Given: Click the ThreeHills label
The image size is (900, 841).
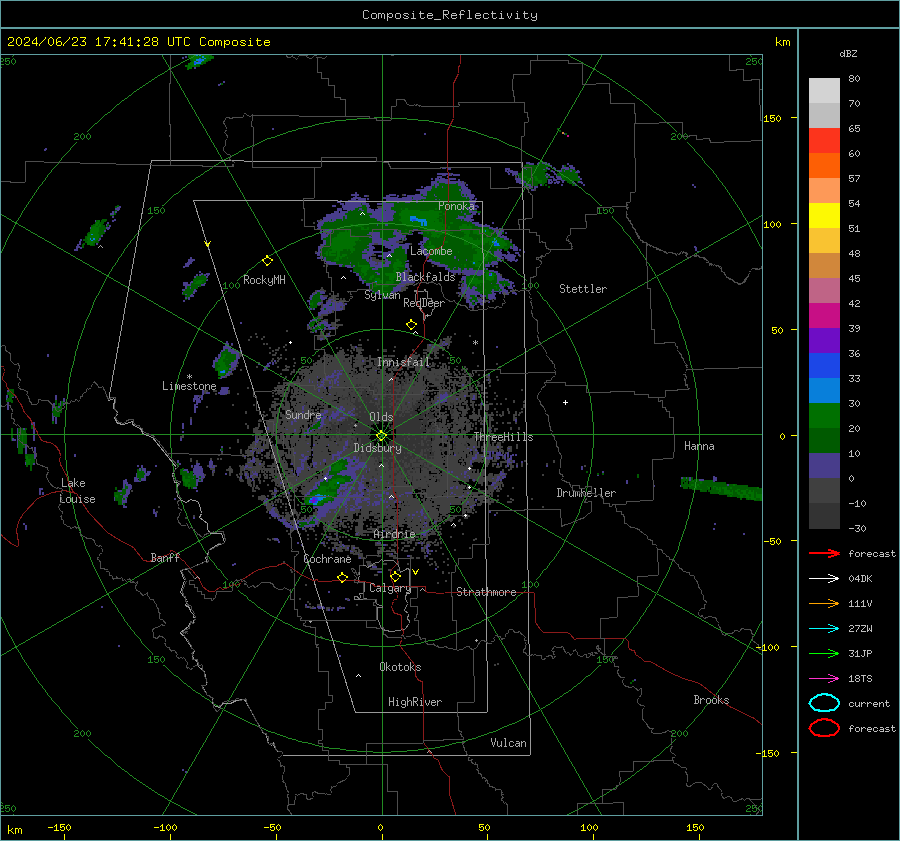Looking at the screenshot, I should pos(503,437).
